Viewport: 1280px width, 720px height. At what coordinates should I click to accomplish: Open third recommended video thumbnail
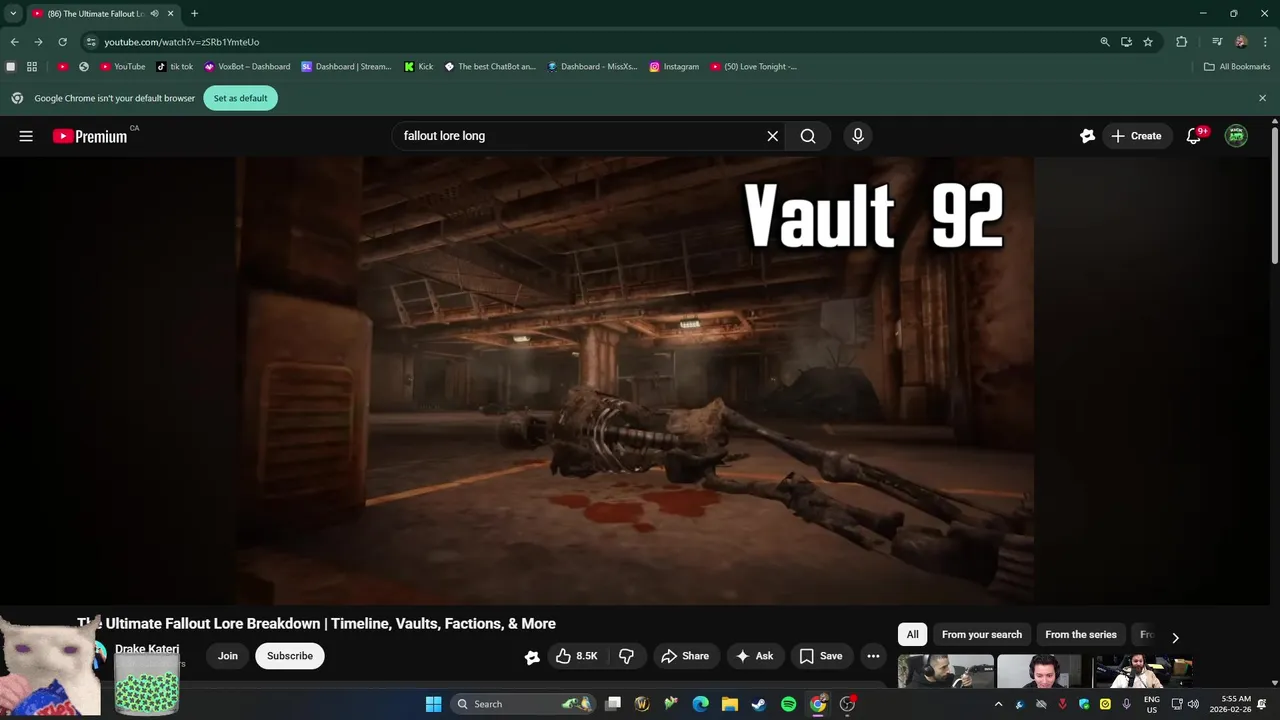tap(1142, 671)
